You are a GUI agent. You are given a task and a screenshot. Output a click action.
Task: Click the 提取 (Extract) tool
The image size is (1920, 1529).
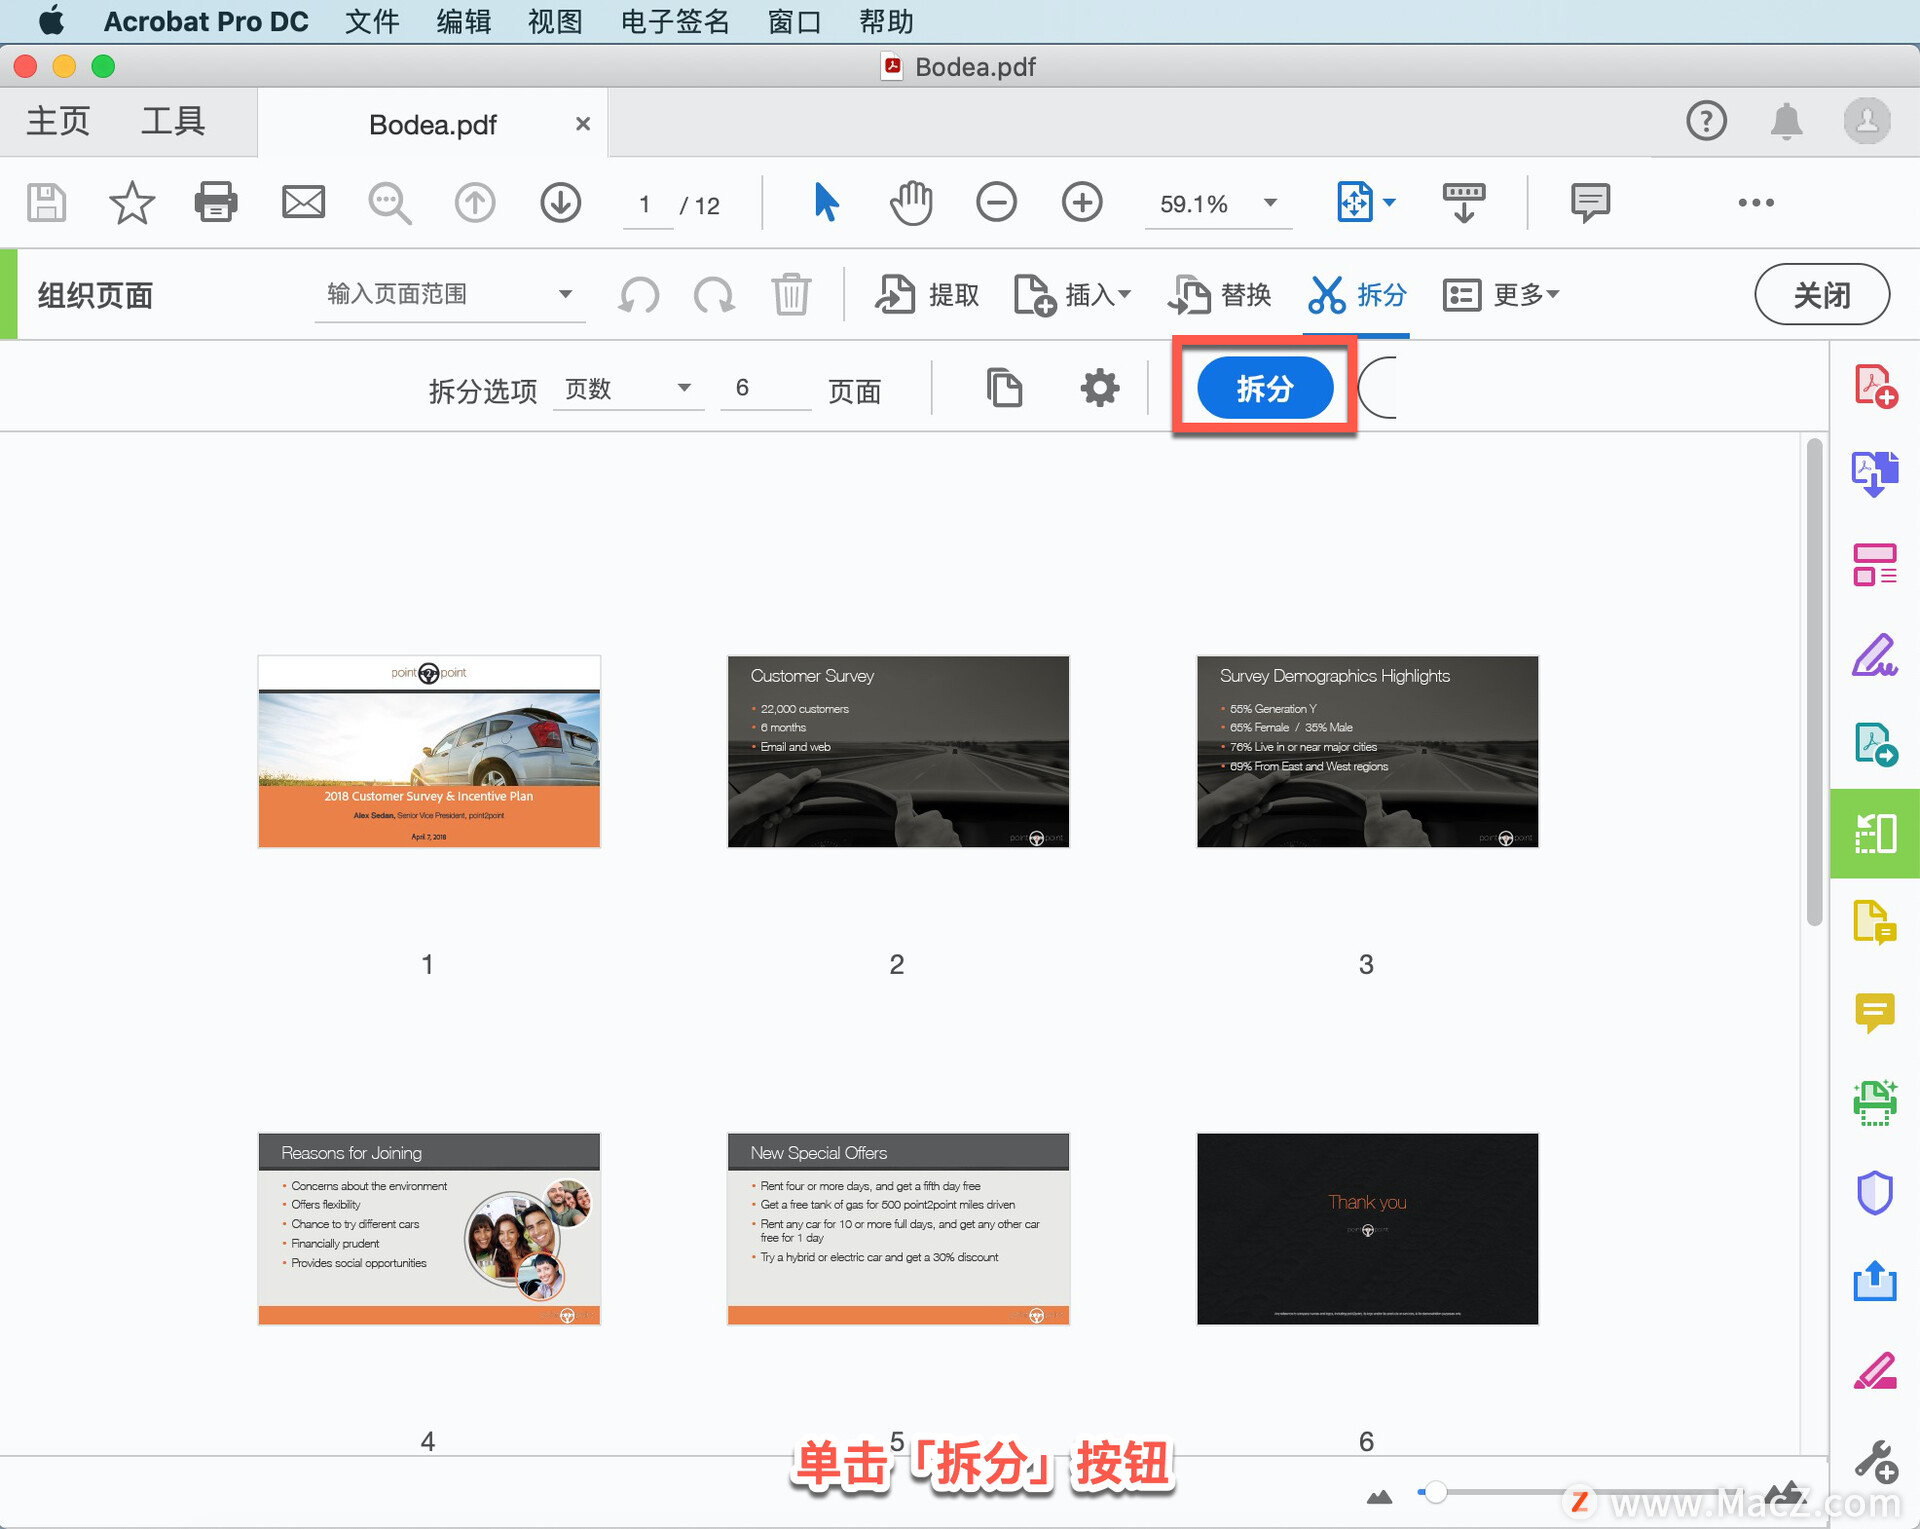tap(927, 294)
